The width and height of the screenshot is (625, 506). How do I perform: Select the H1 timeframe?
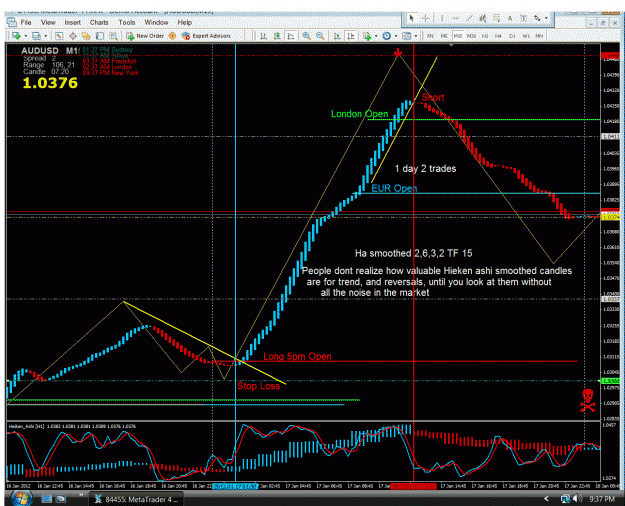click(485, 36)
